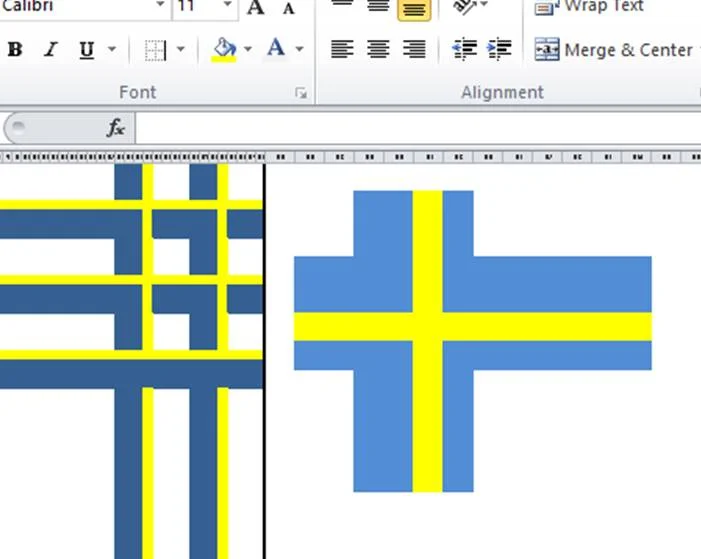The image size is (701, 559).
Task: Apply cell borders icon
Action: click(x=155, y=50)
